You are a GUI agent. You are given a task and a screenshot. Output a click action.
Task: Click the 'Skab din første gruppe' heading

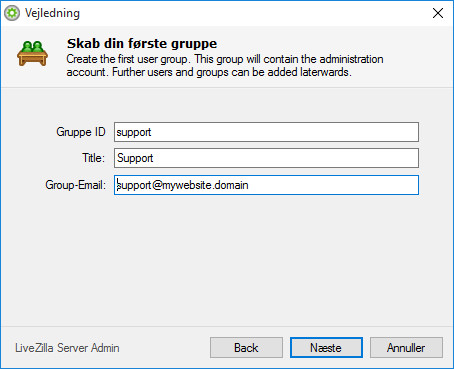pos(142,44)
